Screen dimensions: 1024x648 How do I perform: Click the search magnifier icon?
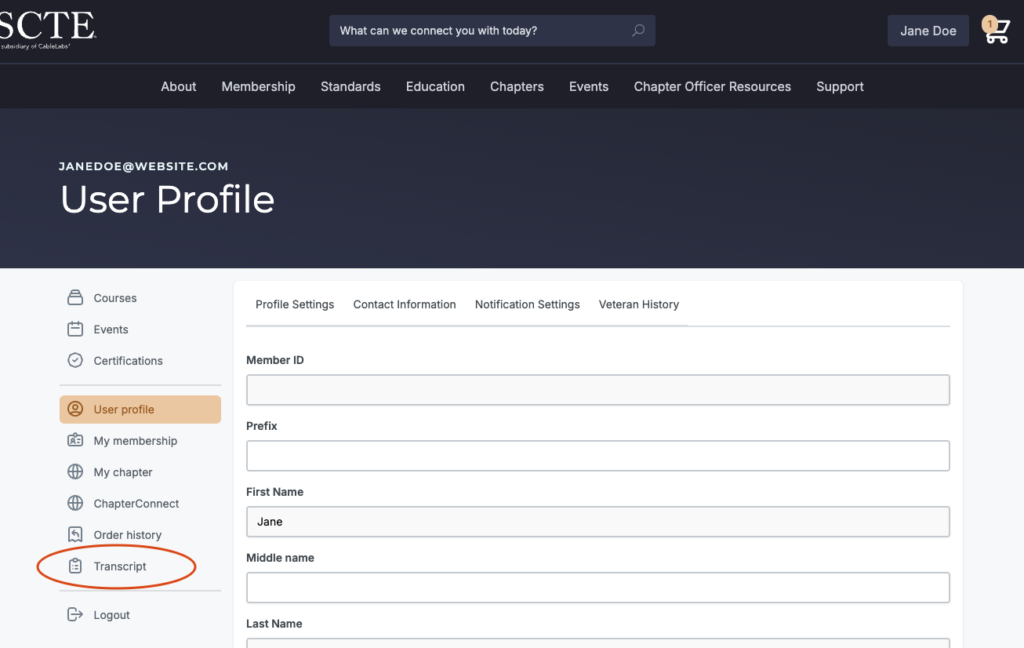pyautogui.click(x=638, y=31)
